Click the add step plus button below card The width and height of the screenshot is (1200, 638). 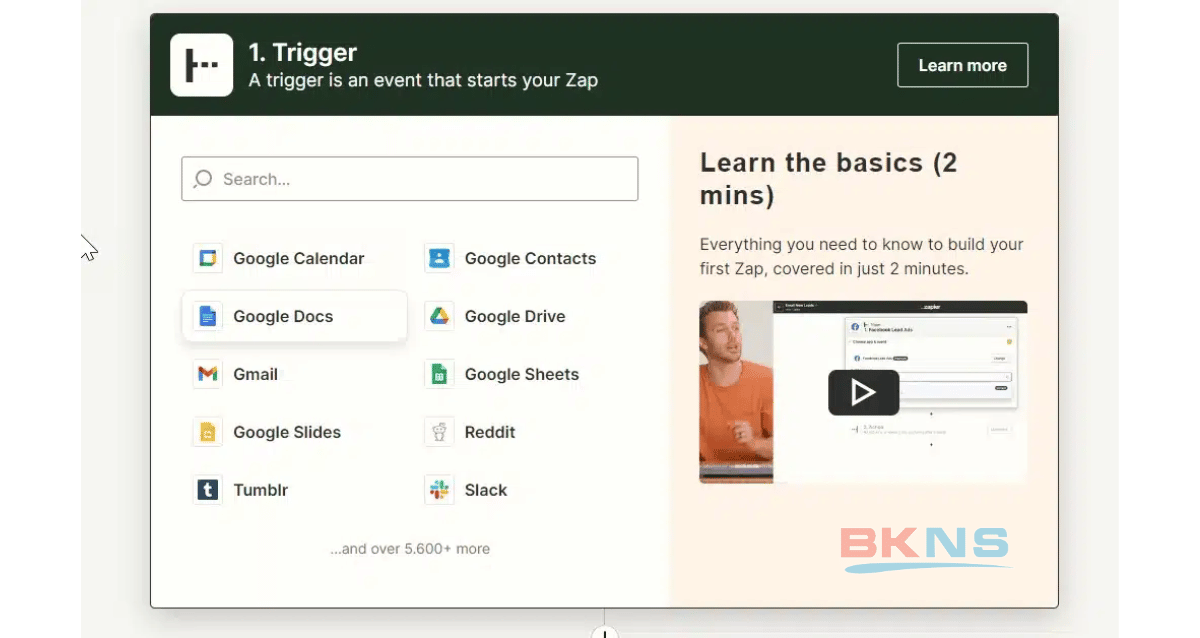604,631
